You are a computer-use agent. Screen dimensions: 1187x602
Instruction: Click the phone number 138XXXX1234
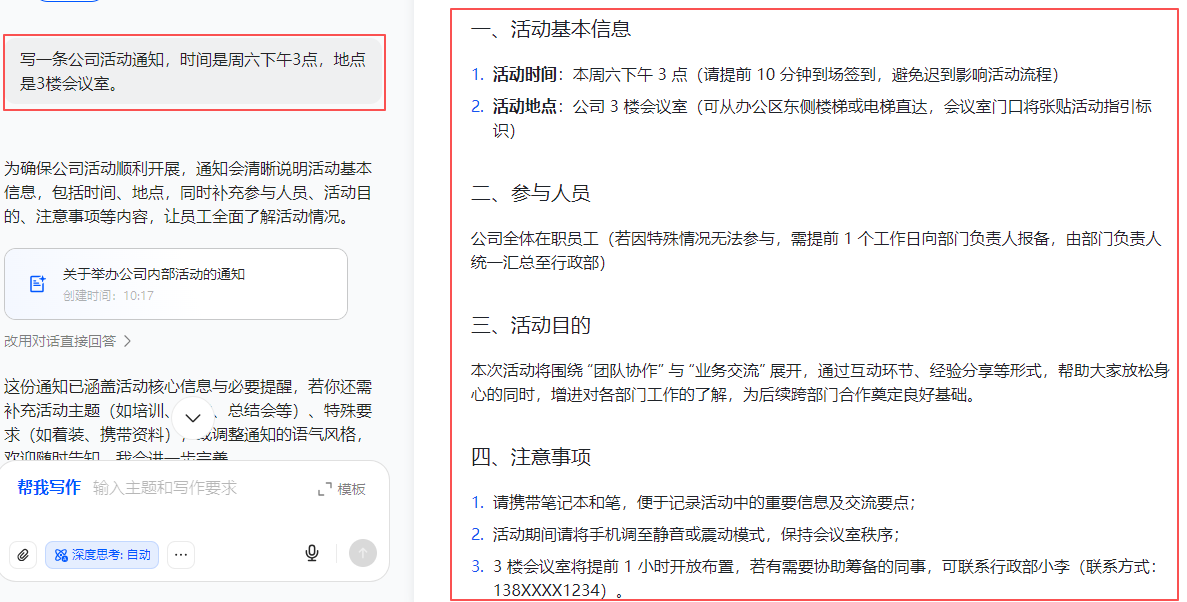click(x=549, y=590)
